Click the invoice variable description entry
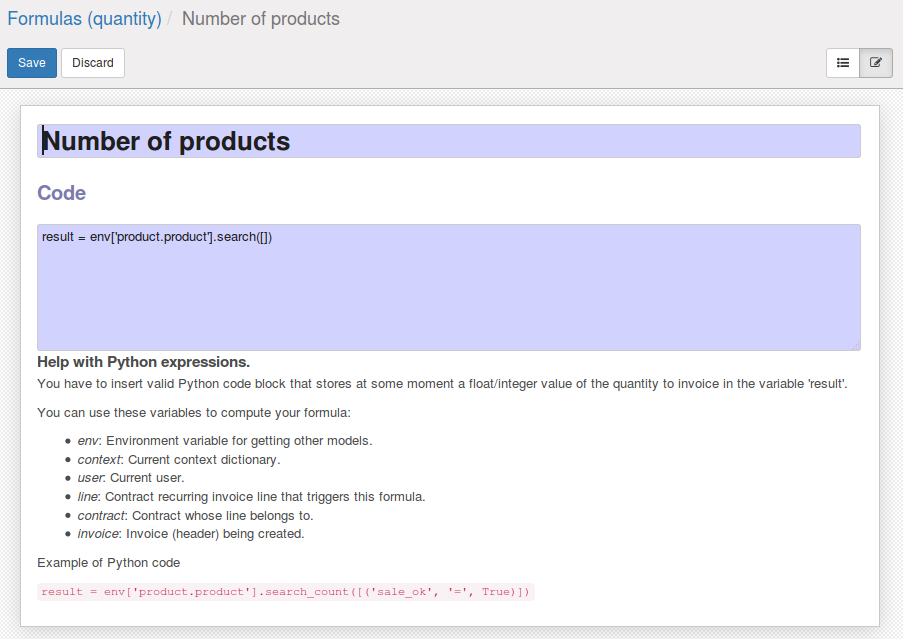 [190, 534]
